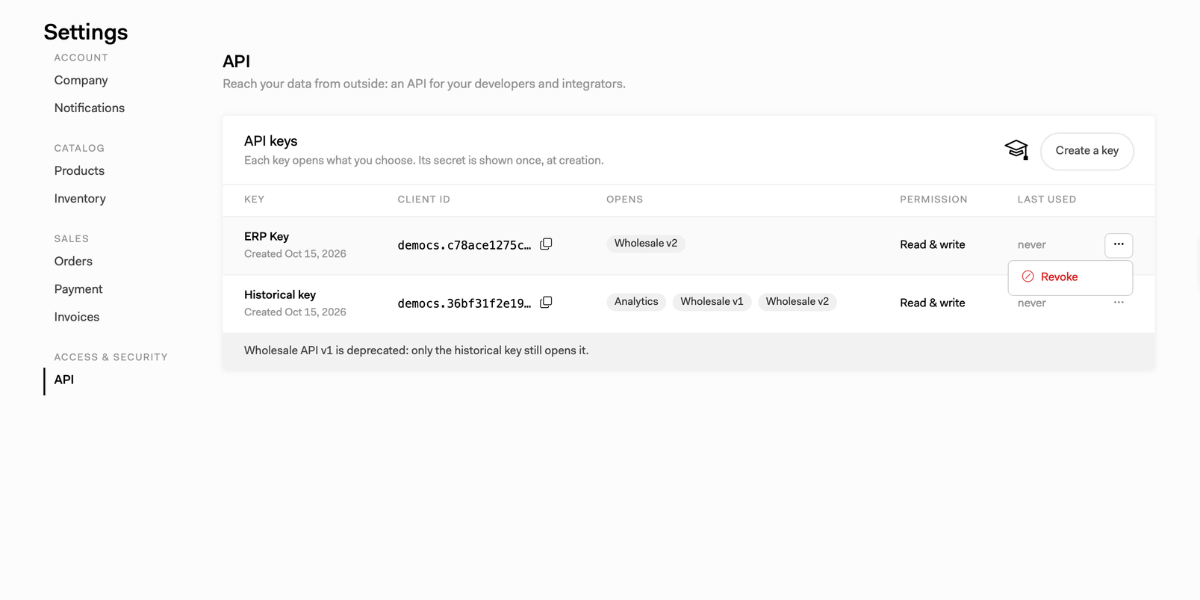Open Payment settings
Image resolution: width=1200 pixels, height=600 pixels.
78,289
